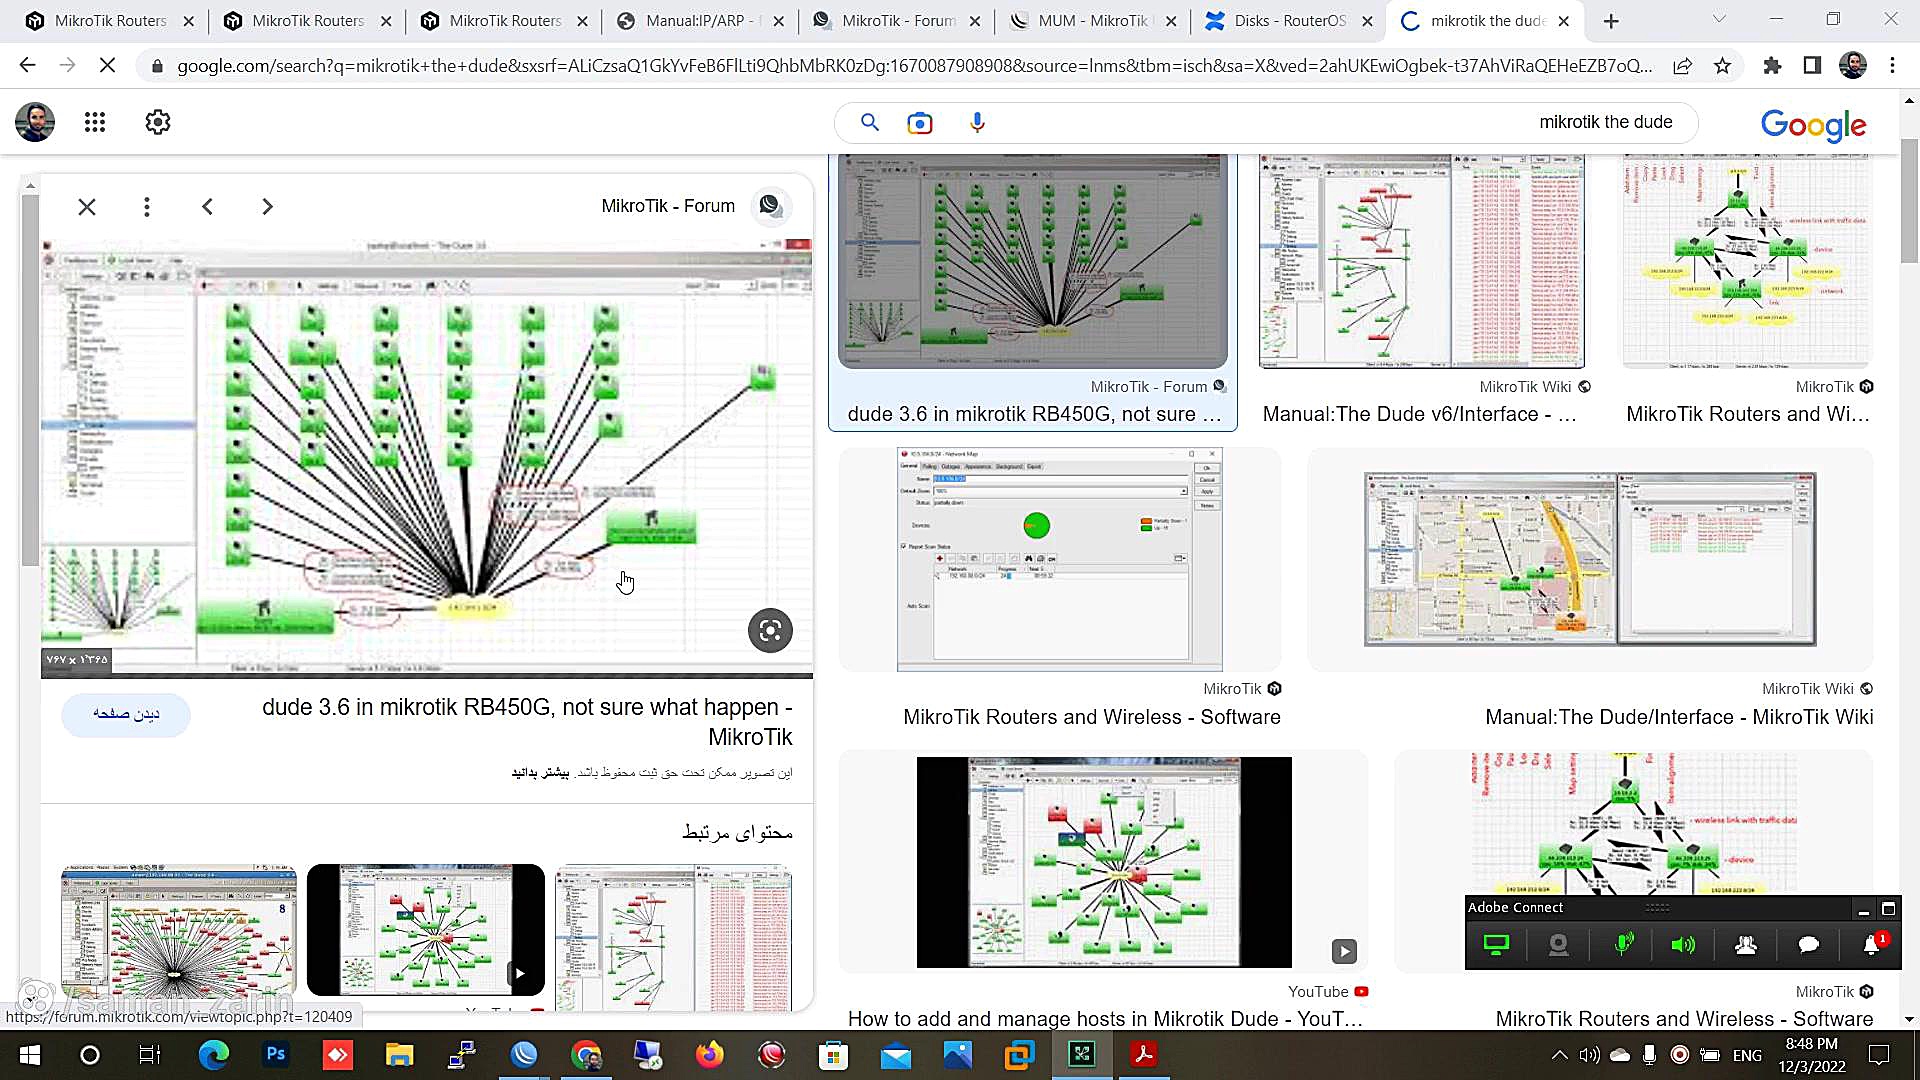Toggle webcam in Adobe Connect panel
1920x1080 pixels.
[1558, 944]
